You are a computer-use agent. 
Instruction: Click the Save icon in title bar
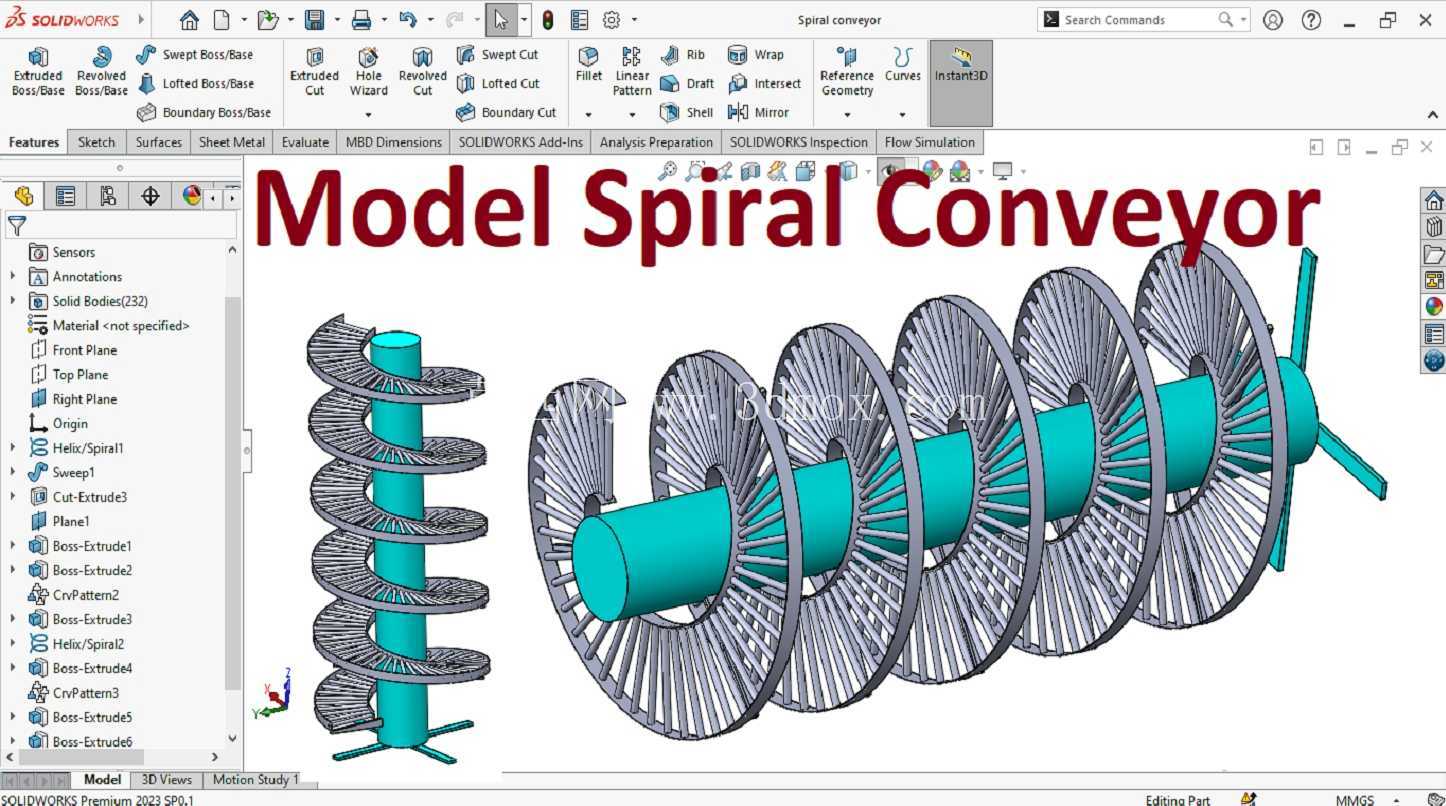pyautogui.click(x=314, y=20)
